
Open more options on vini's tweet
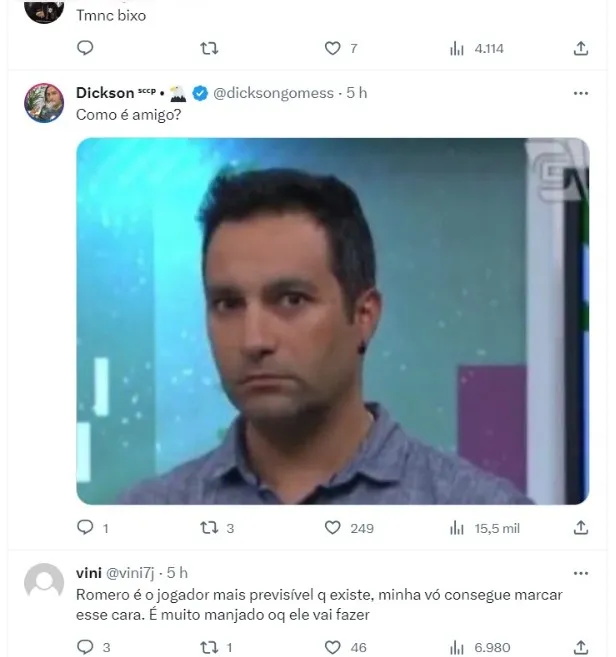(x=581, y=573)
